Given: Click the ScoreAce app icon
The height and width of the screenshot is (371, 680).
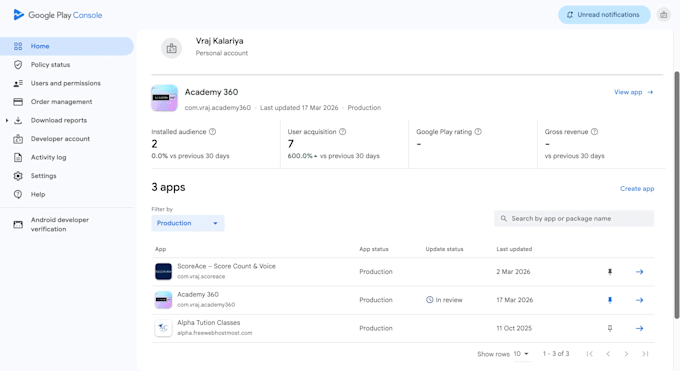Looking at the screenshot, I should [163, 272].
